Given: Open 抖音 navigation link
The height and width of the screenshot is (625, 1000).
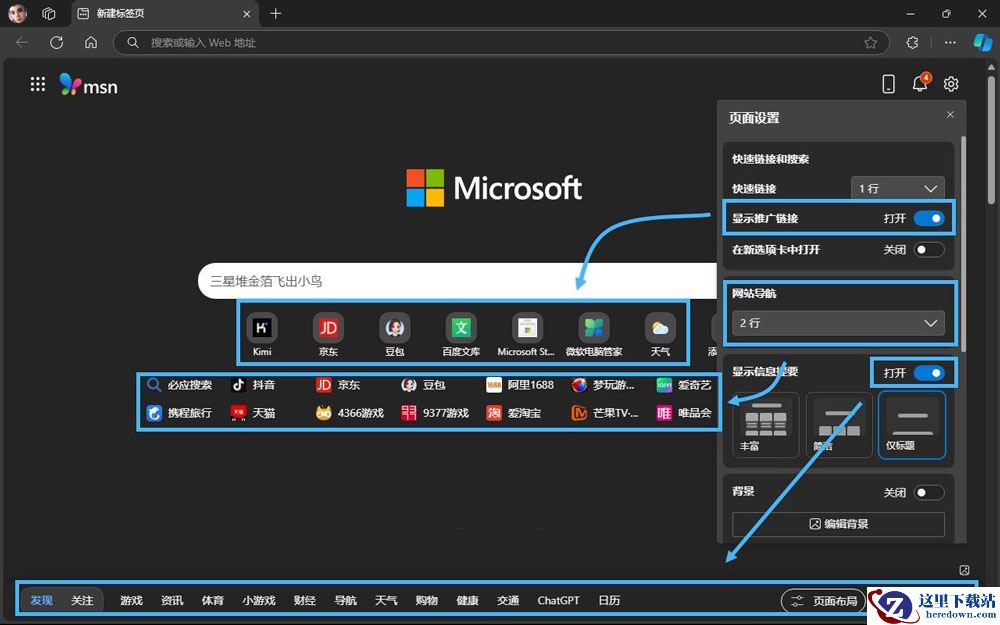Looking at the screenshot, I should [x=253, y=385].
